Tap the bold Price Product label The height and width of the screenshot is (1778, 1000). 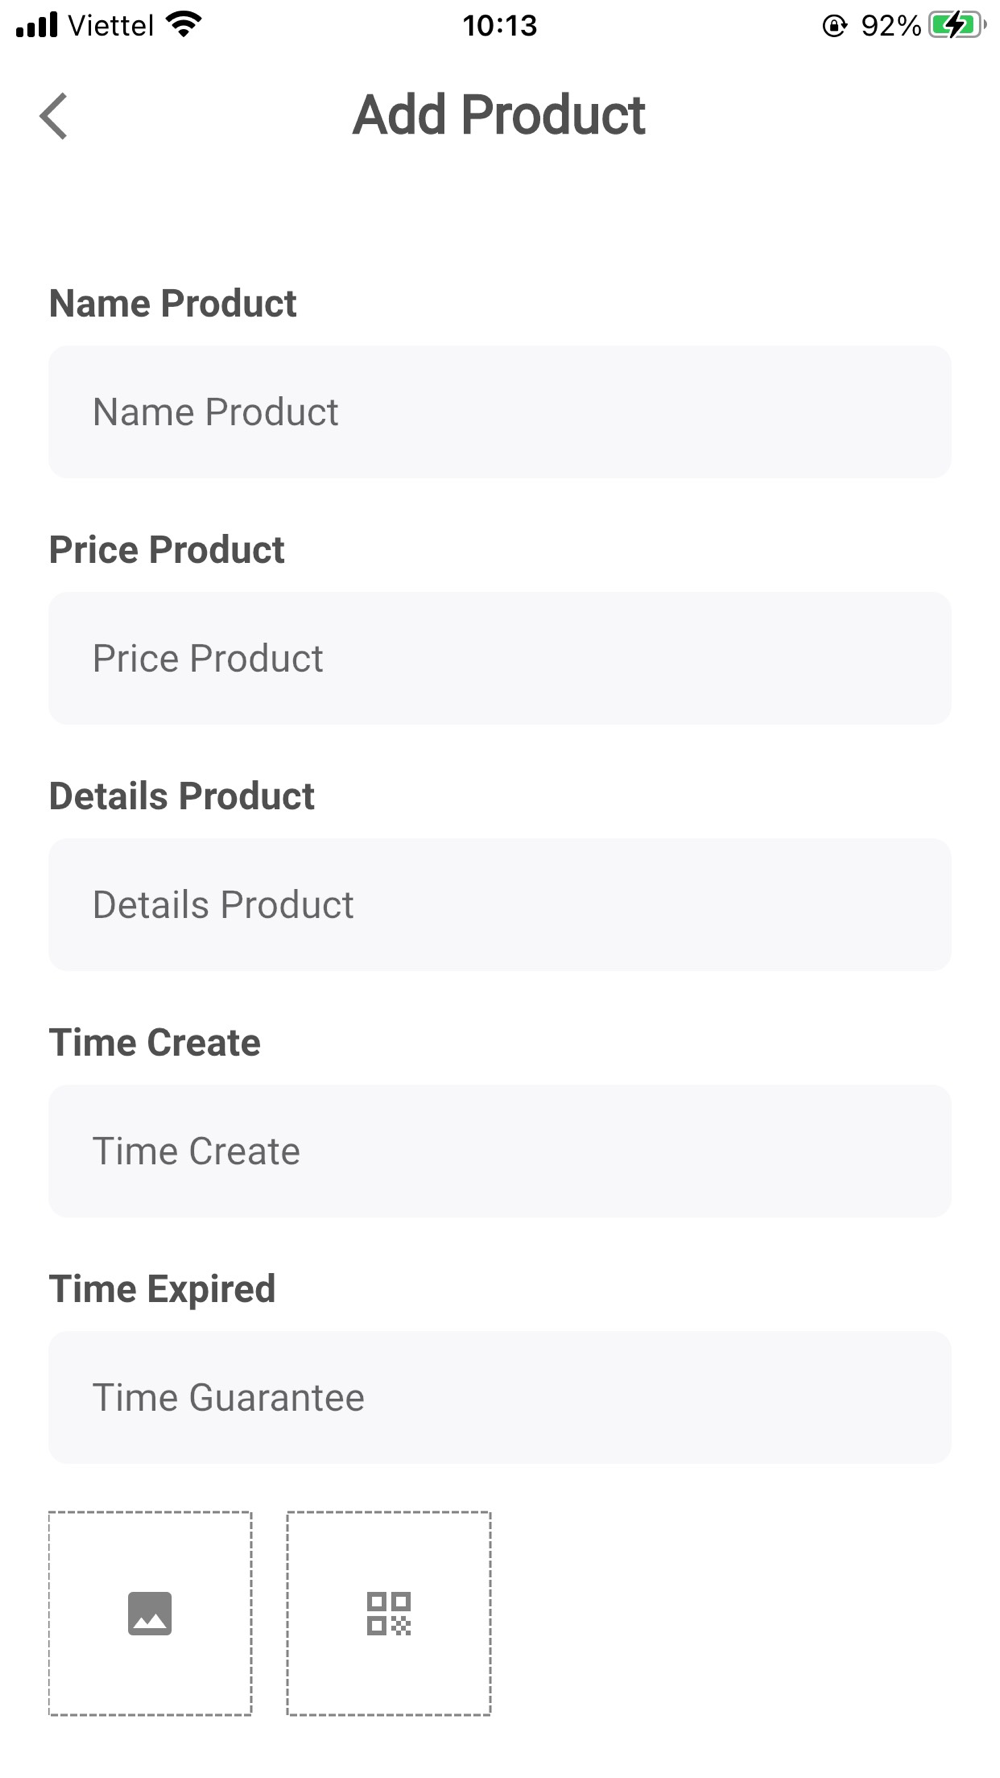[167, 549]
